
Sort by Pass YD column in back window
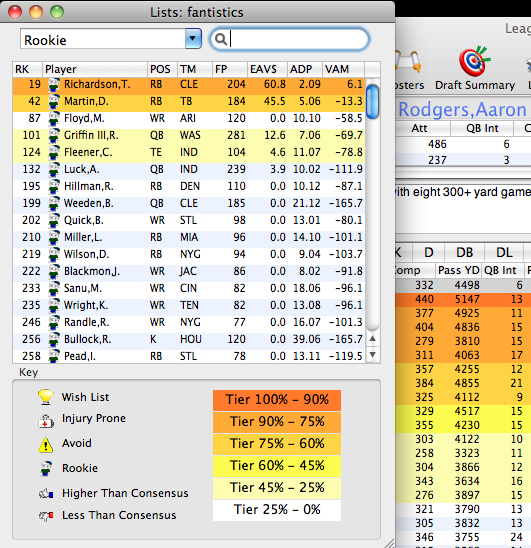[x=458, y=270]
